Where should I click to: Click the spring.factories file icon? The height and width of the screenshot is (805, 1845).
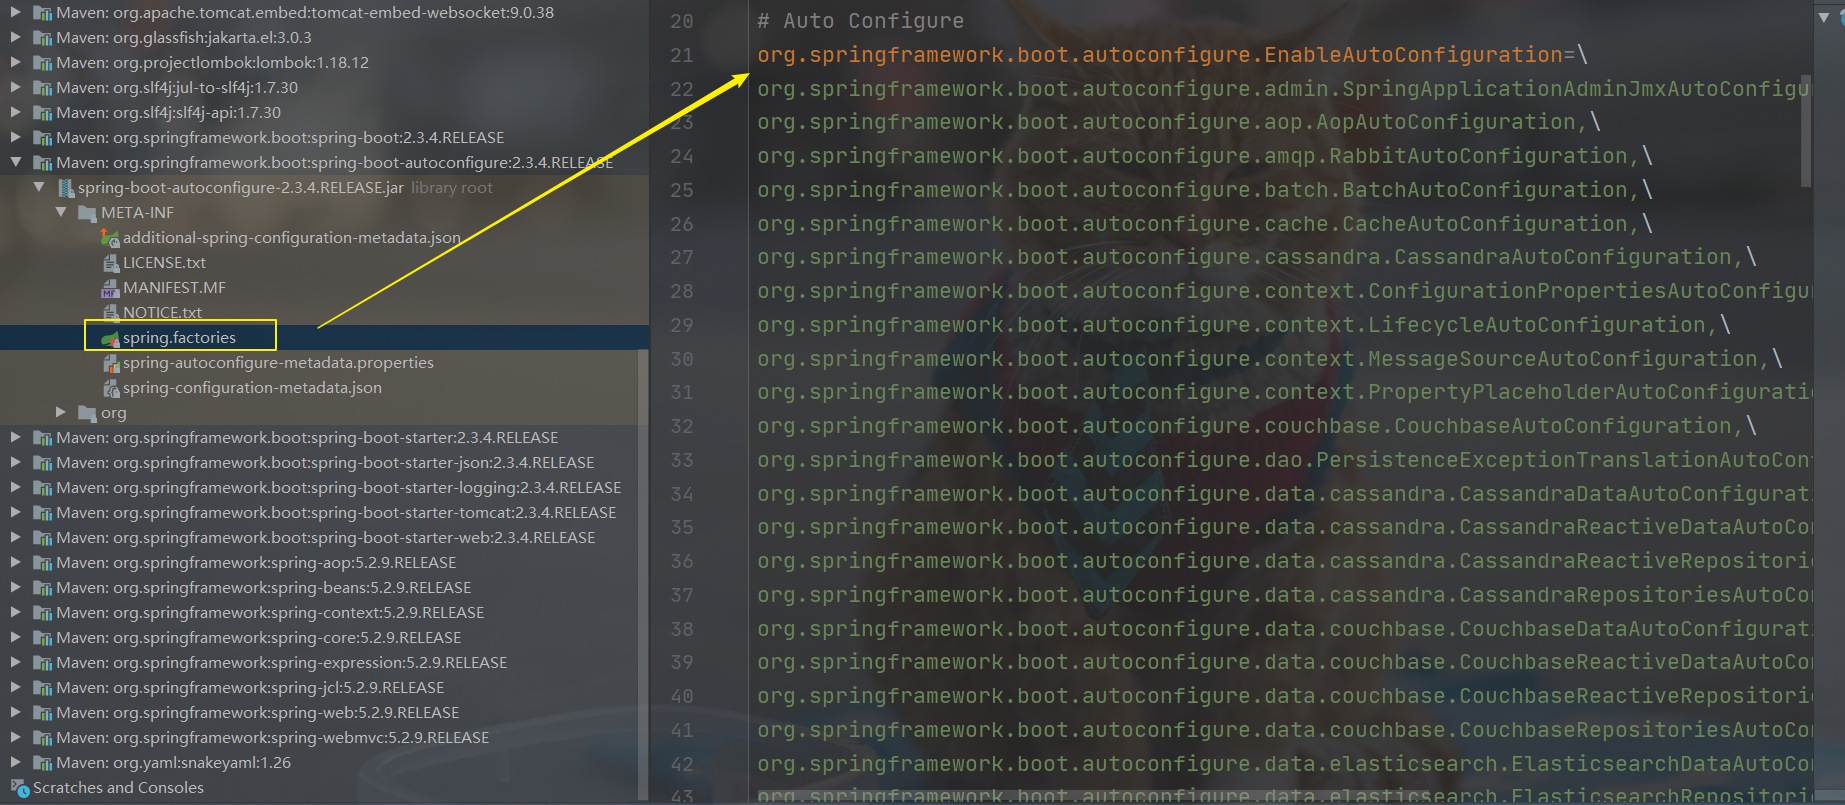(110, 339)
